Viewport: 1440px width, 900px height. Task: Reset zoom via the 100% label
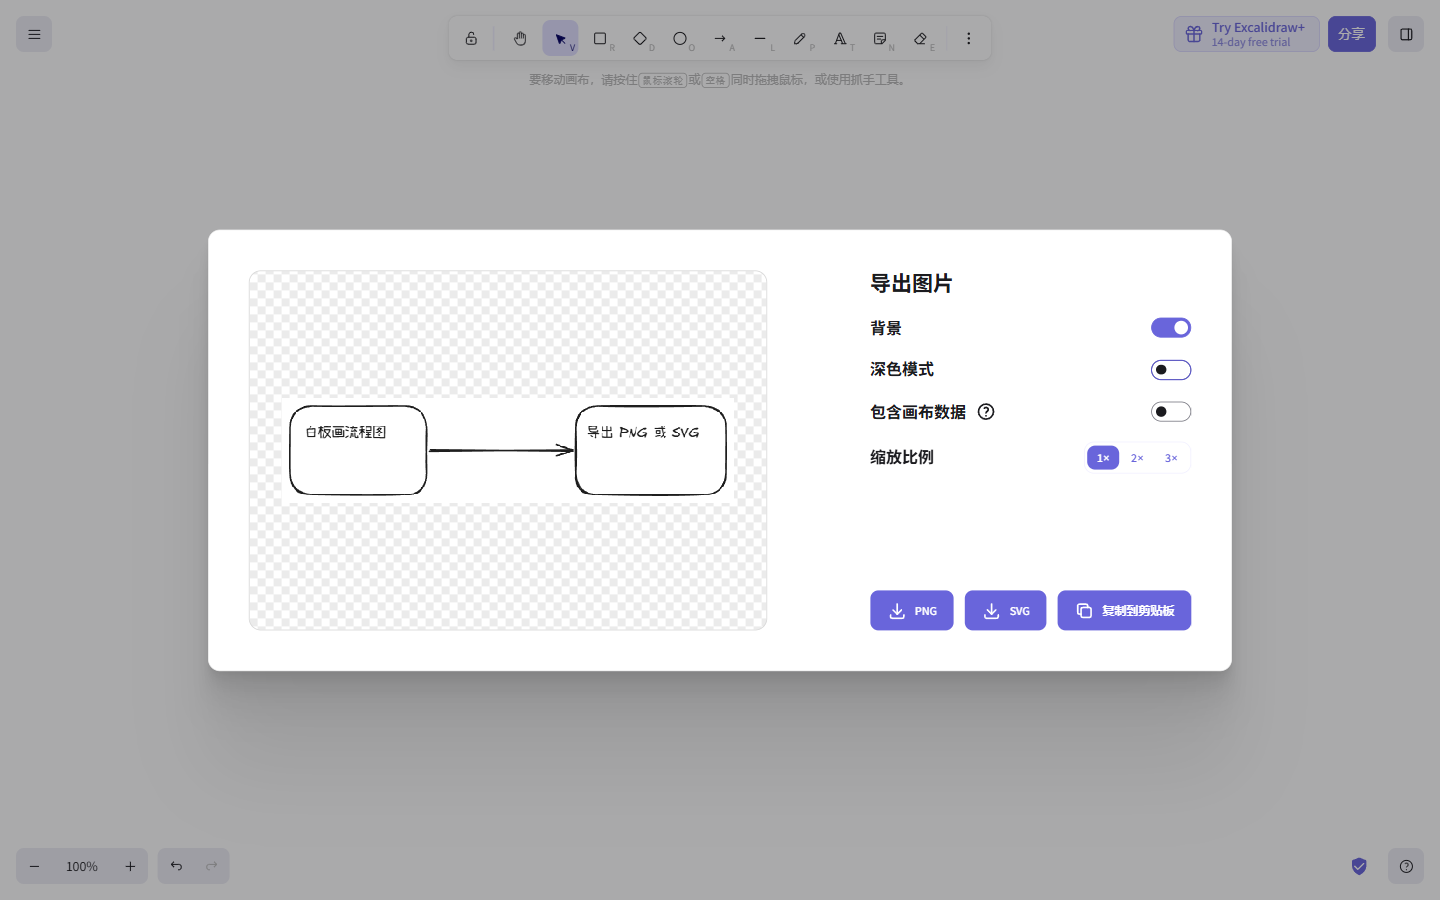click(x=82, y=866)
